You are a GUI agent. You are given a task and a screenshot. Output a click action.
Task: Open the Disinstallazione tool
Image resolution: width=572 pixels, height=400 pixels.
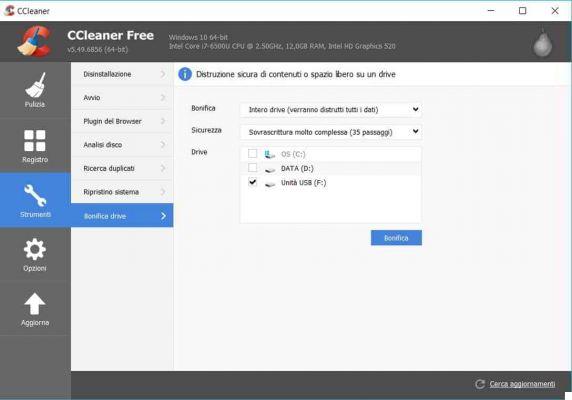pos(122,74)
